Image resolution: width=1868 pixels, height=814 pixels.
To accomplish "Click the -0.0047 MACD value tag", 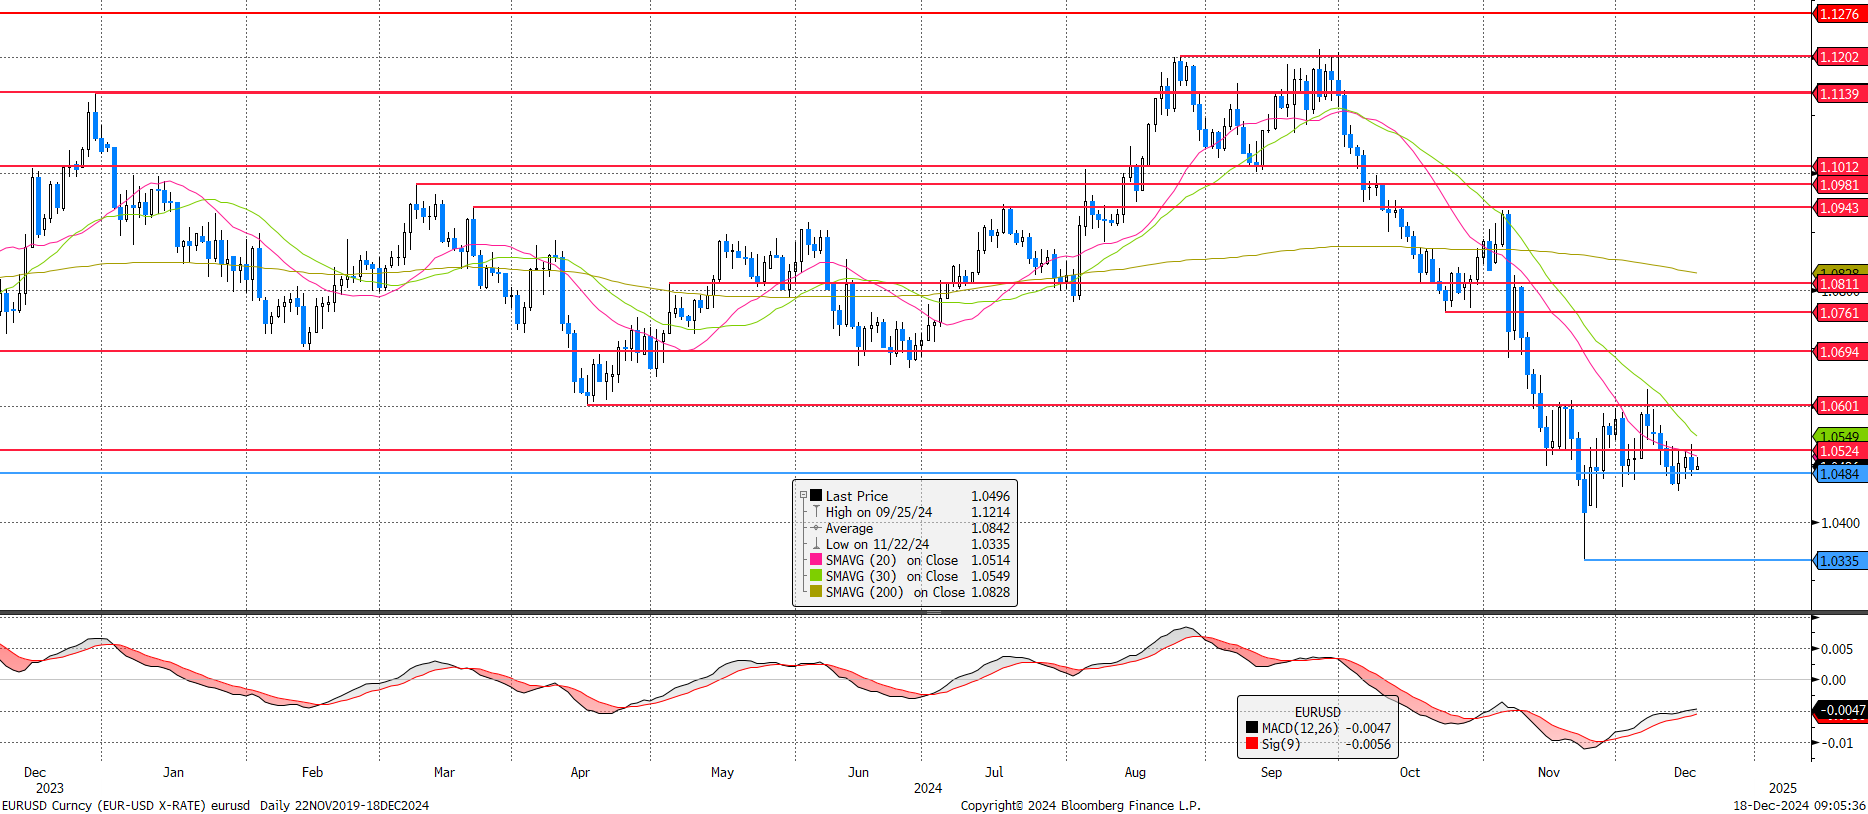I will click(1840, 710).
